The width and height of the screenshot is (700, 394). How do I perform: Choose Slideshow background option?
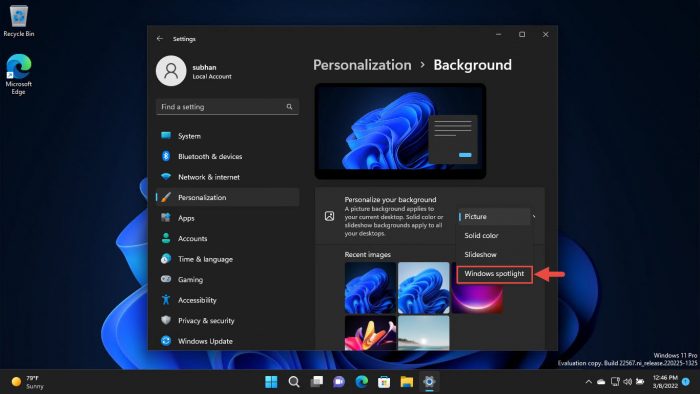[494, 254]
